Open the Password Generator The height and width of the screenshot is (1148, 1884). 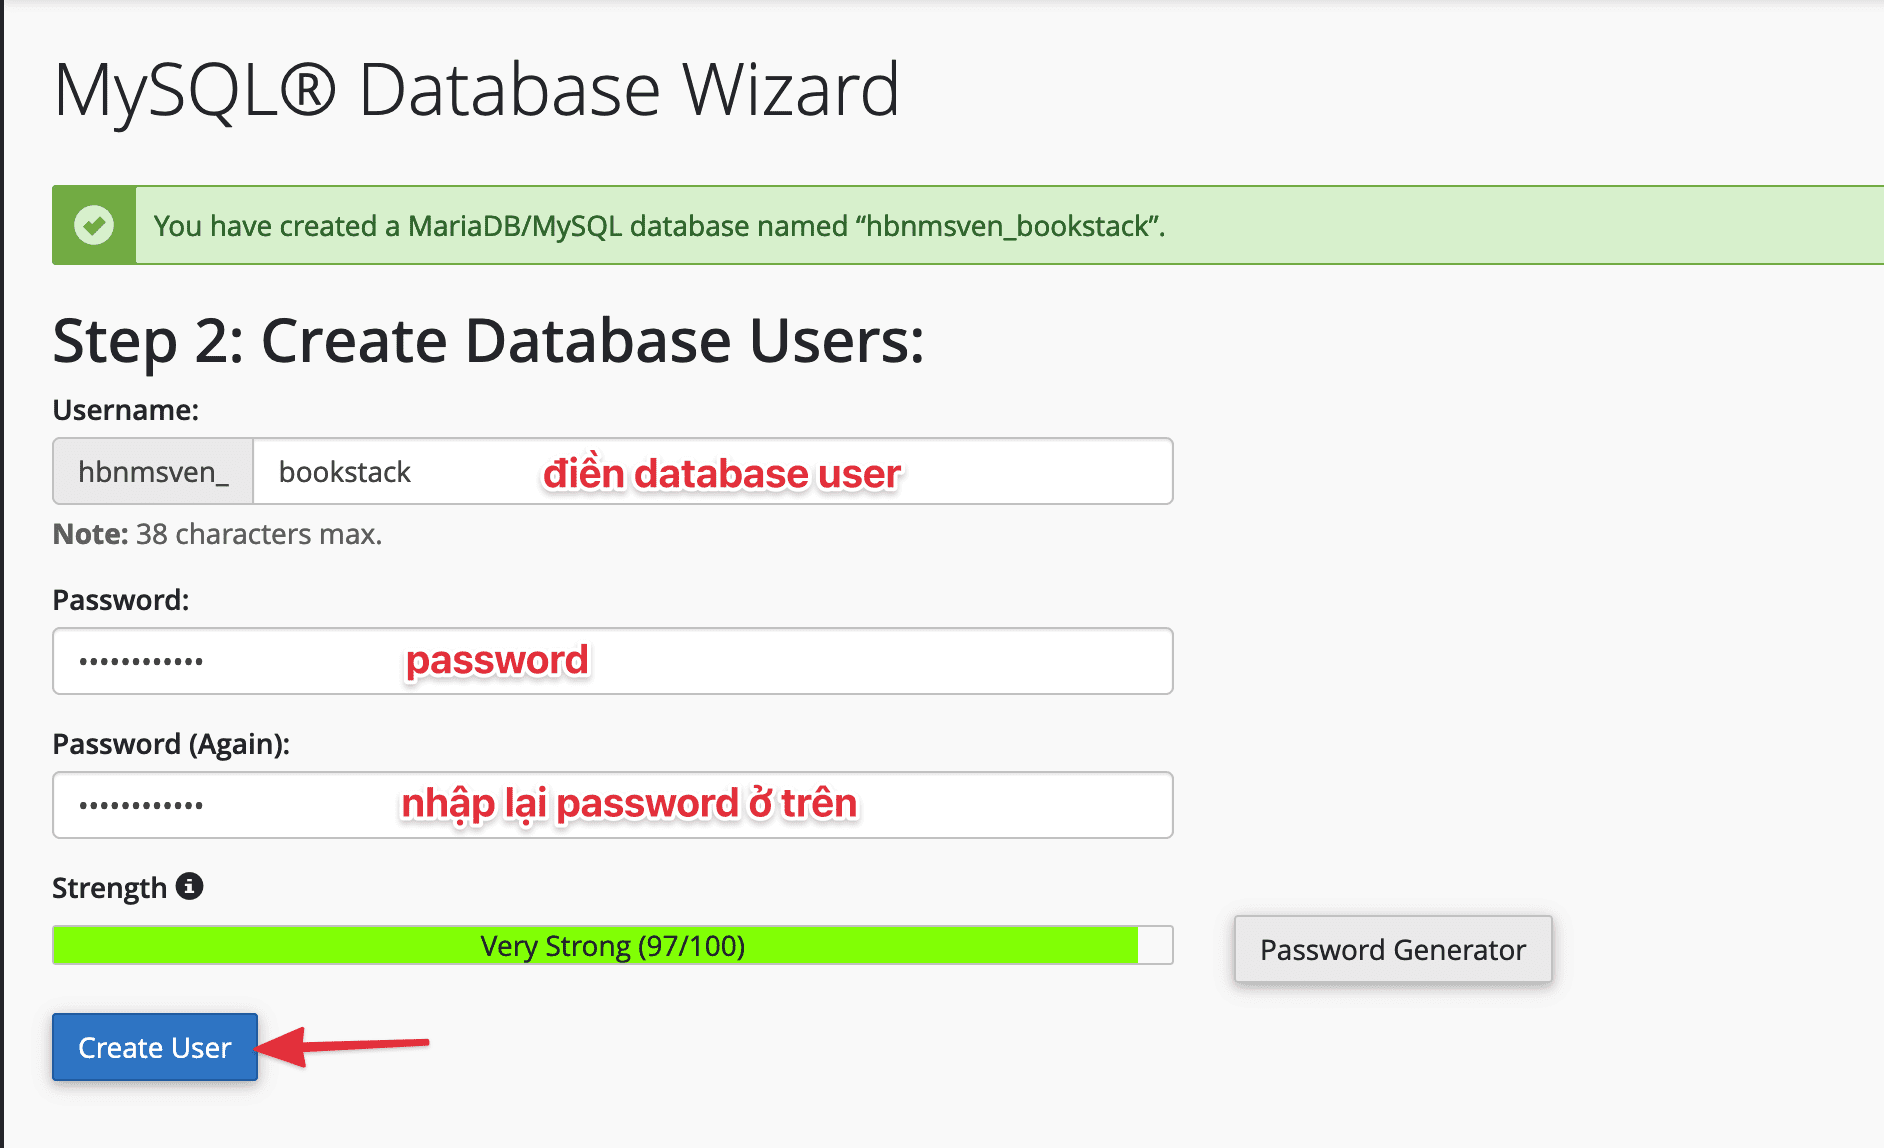(x=1393, y=949)
